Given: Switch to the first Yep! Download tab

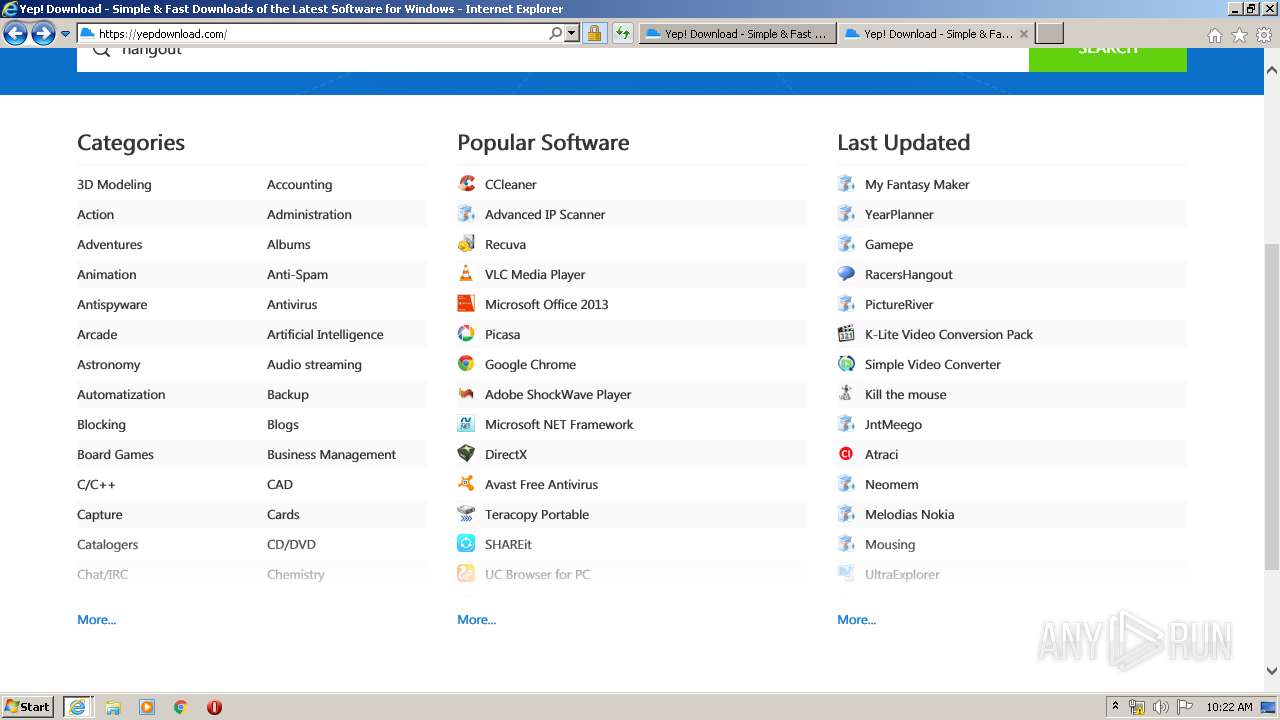Looking at the screenshot, I should (737, 34).
